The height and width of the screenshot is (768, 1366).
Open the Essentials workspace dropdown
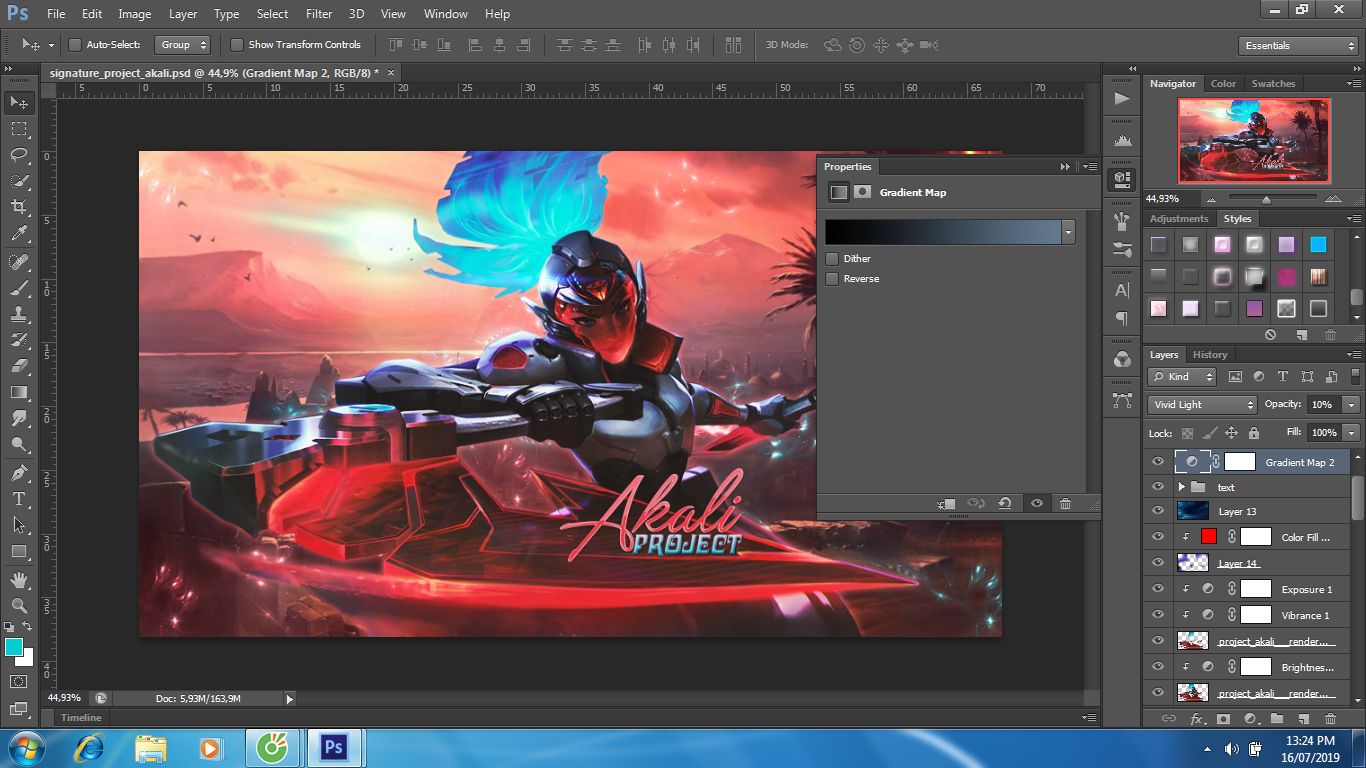[1298, 46]
